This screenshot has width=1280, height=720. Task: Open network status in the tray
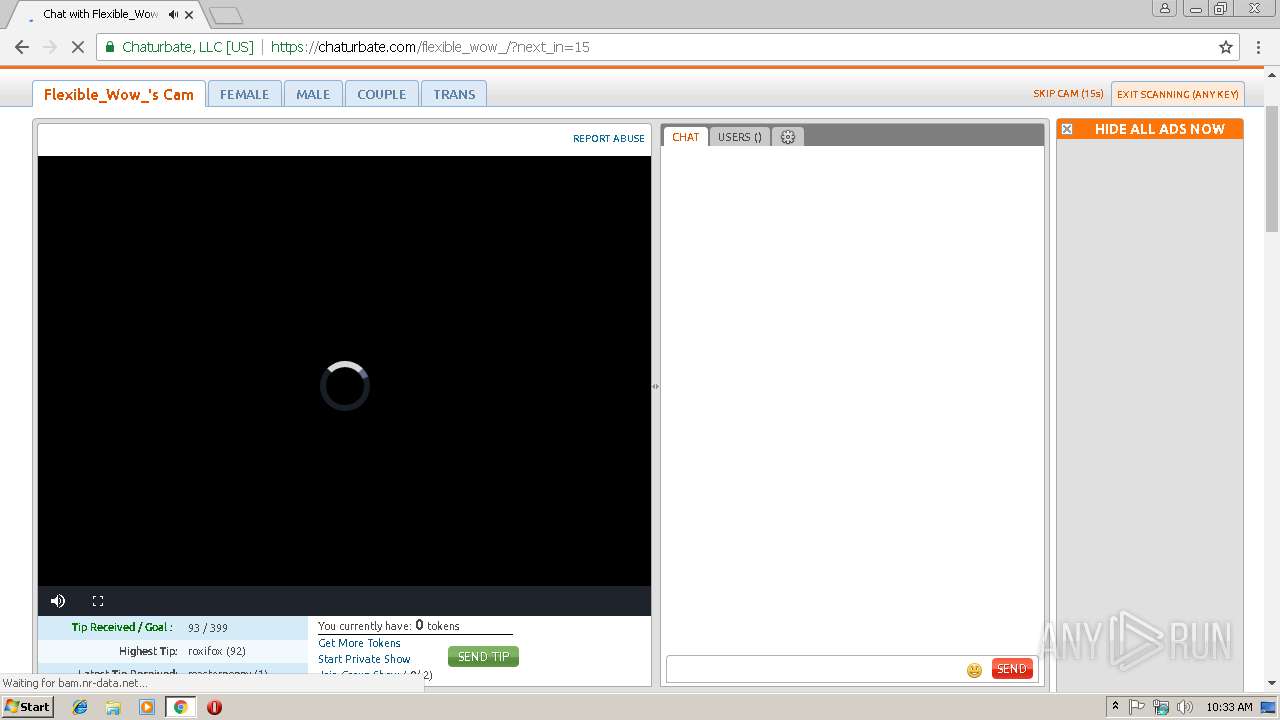point(1161,707)
